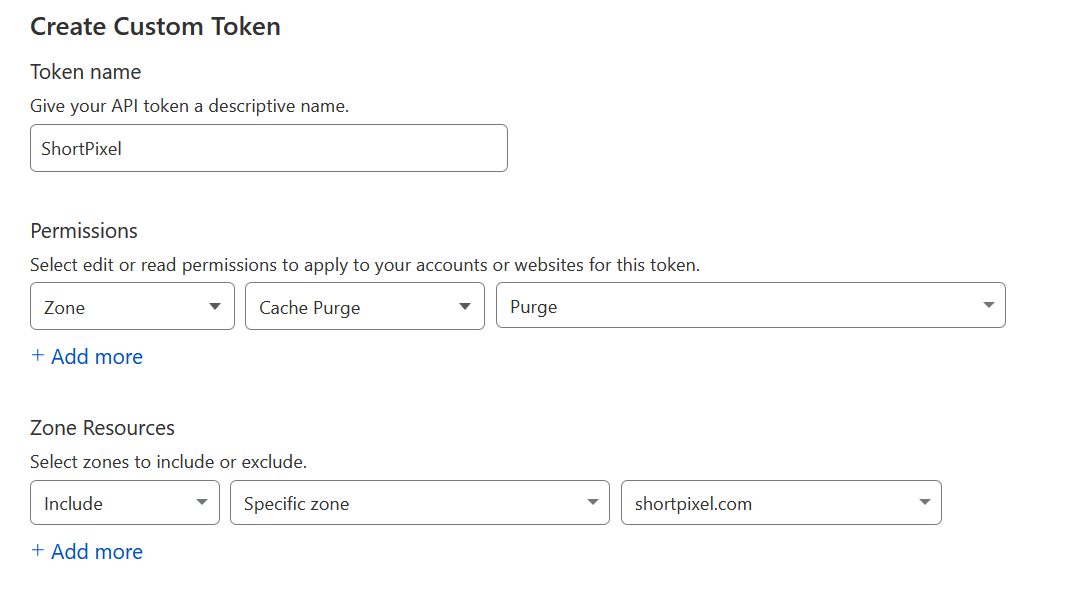Click the arrow on the Include dropdown
1065x596 pixels.
click(x=201, y=503)
